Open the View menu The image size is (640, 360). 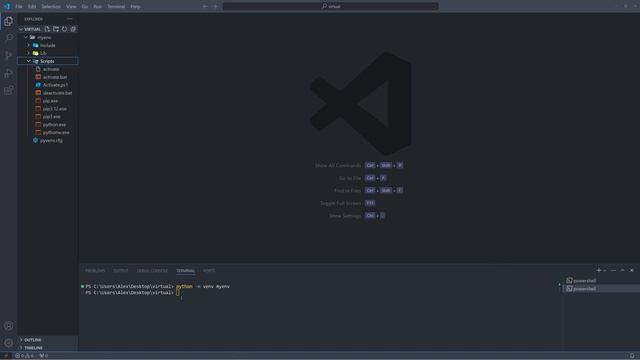pyautogui.click(x=71, y=7)
